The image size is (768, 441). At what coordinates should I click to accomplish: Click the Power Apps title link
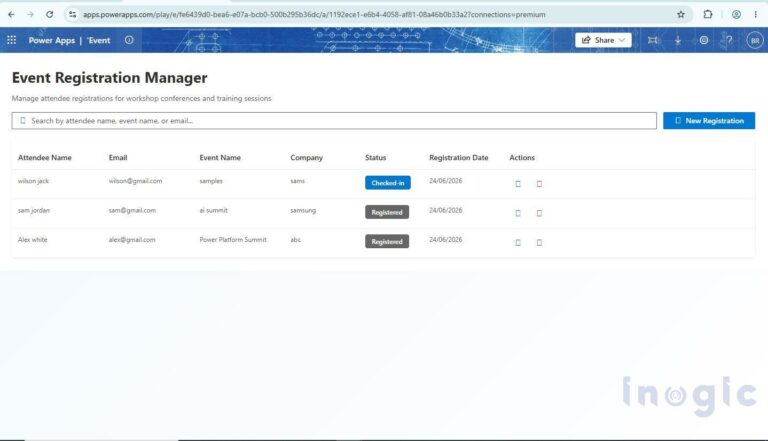[51, 41]
